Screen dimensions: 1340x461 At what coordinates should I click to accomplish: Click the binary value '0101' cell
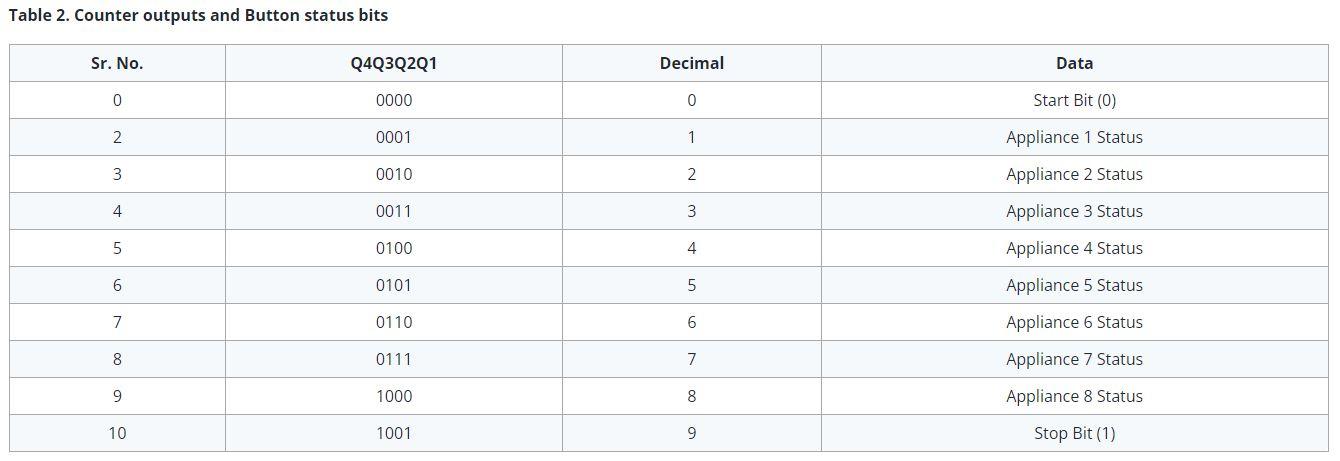(393, 285)
